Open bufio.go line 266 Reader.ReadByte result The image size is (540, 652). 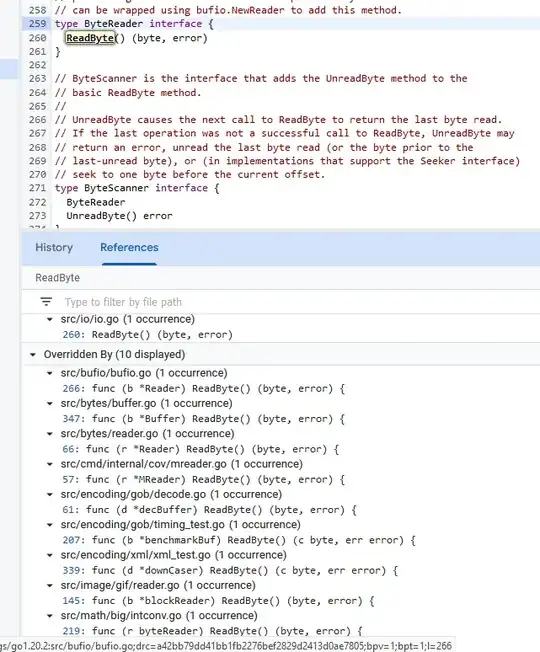coord(204,389)
